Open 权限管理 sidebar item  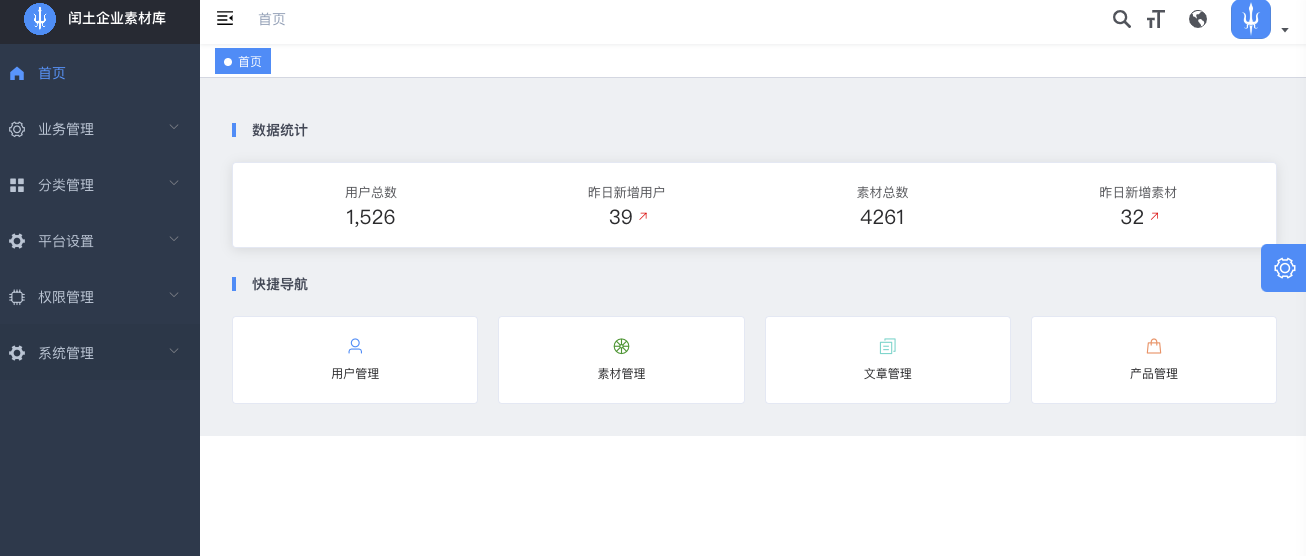[100, 297]
